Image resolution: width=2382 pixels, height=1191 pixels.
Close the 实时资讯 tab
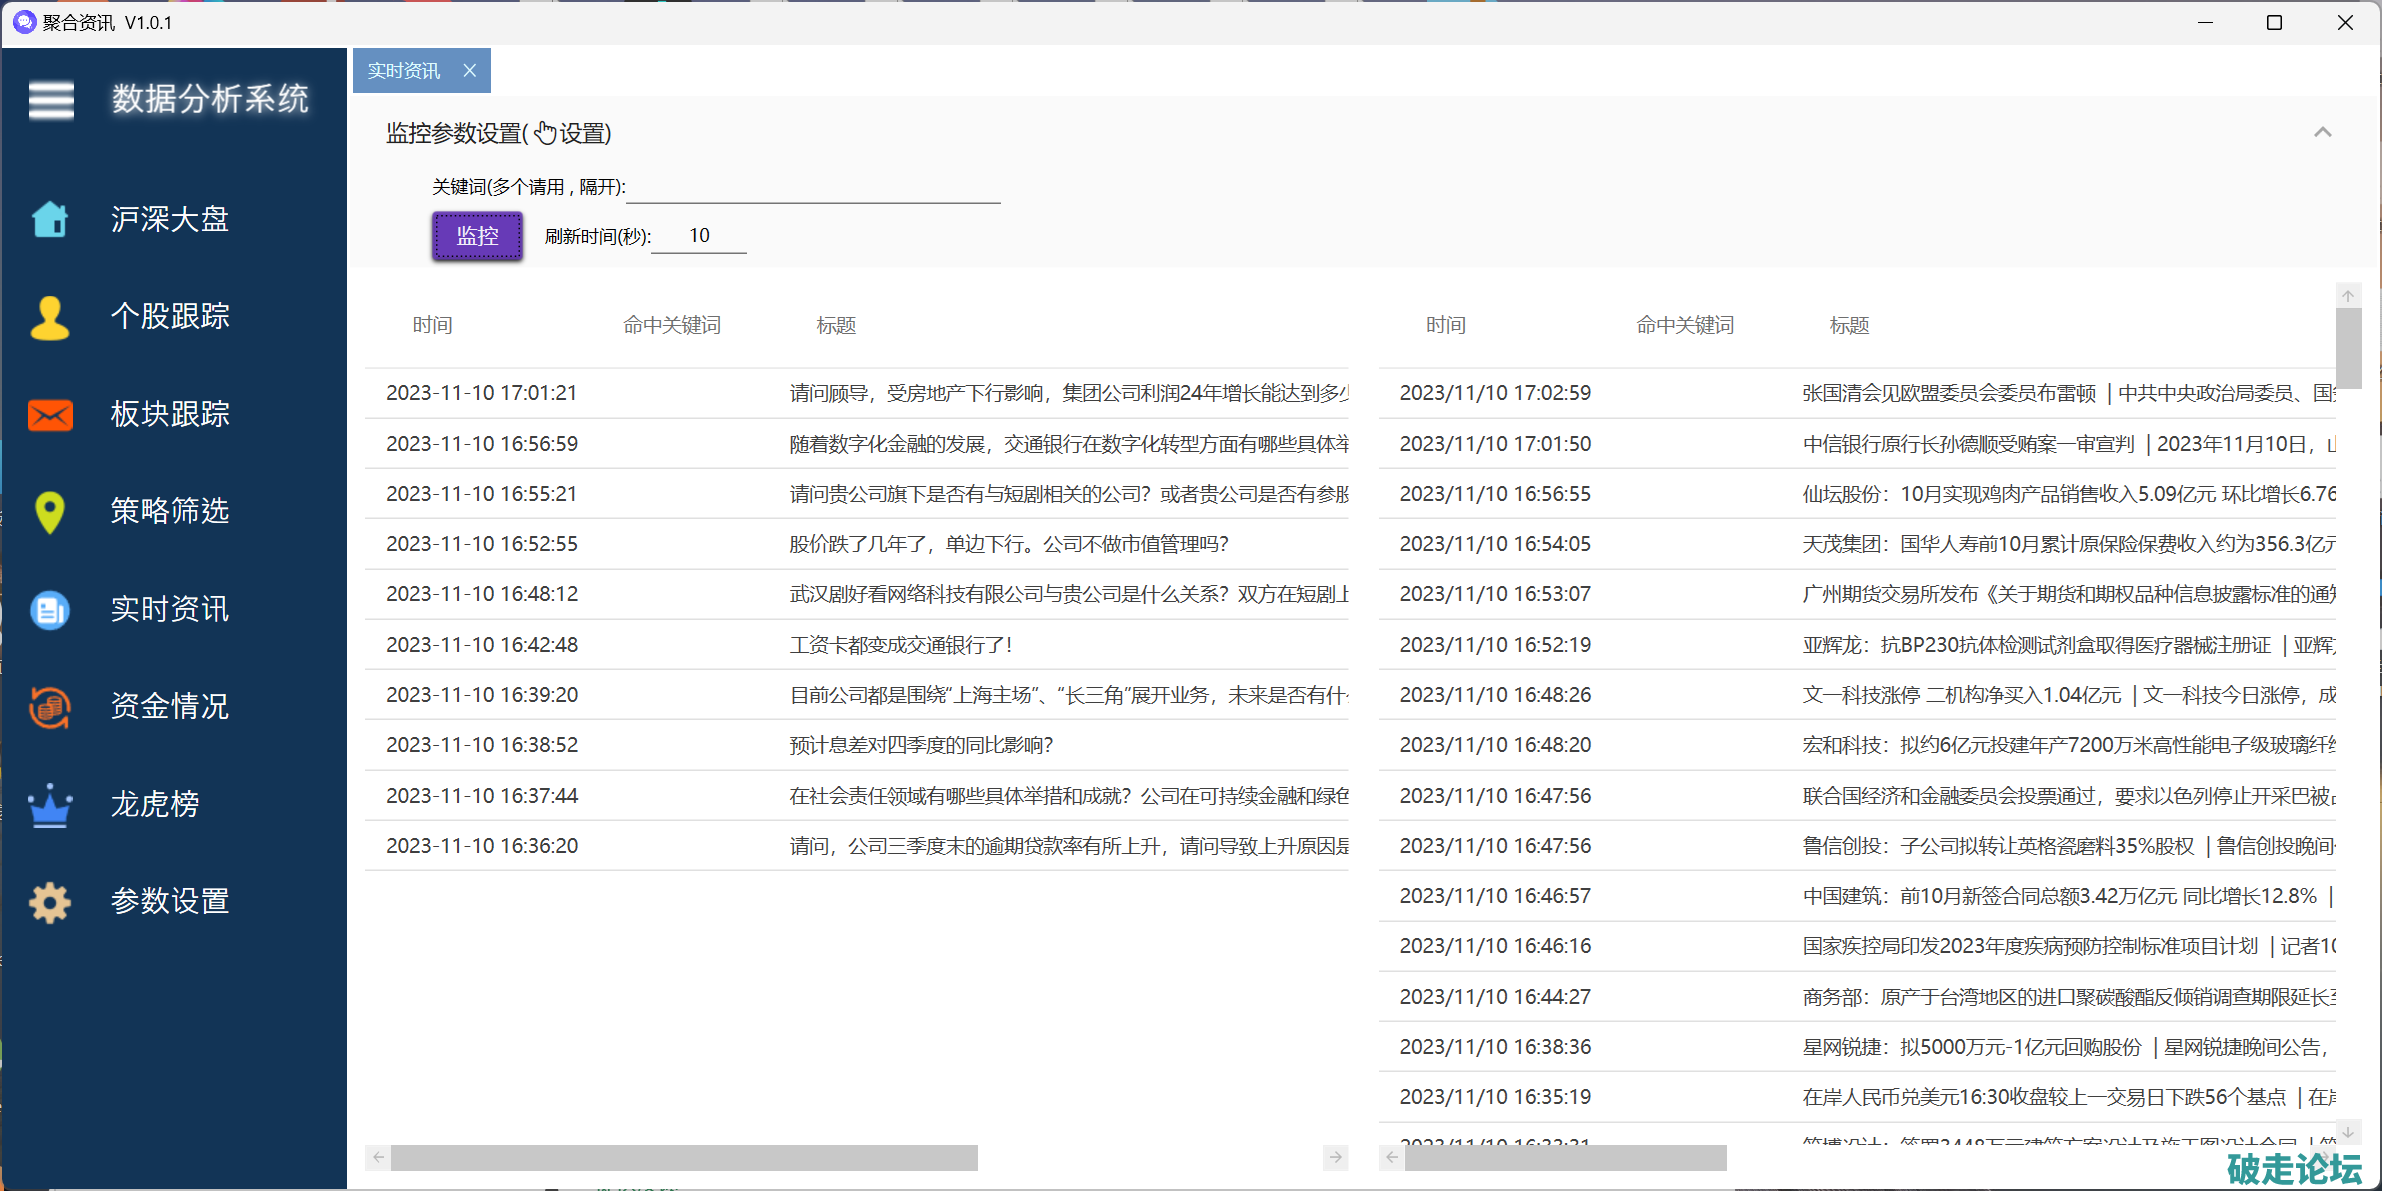coord(470,71)
